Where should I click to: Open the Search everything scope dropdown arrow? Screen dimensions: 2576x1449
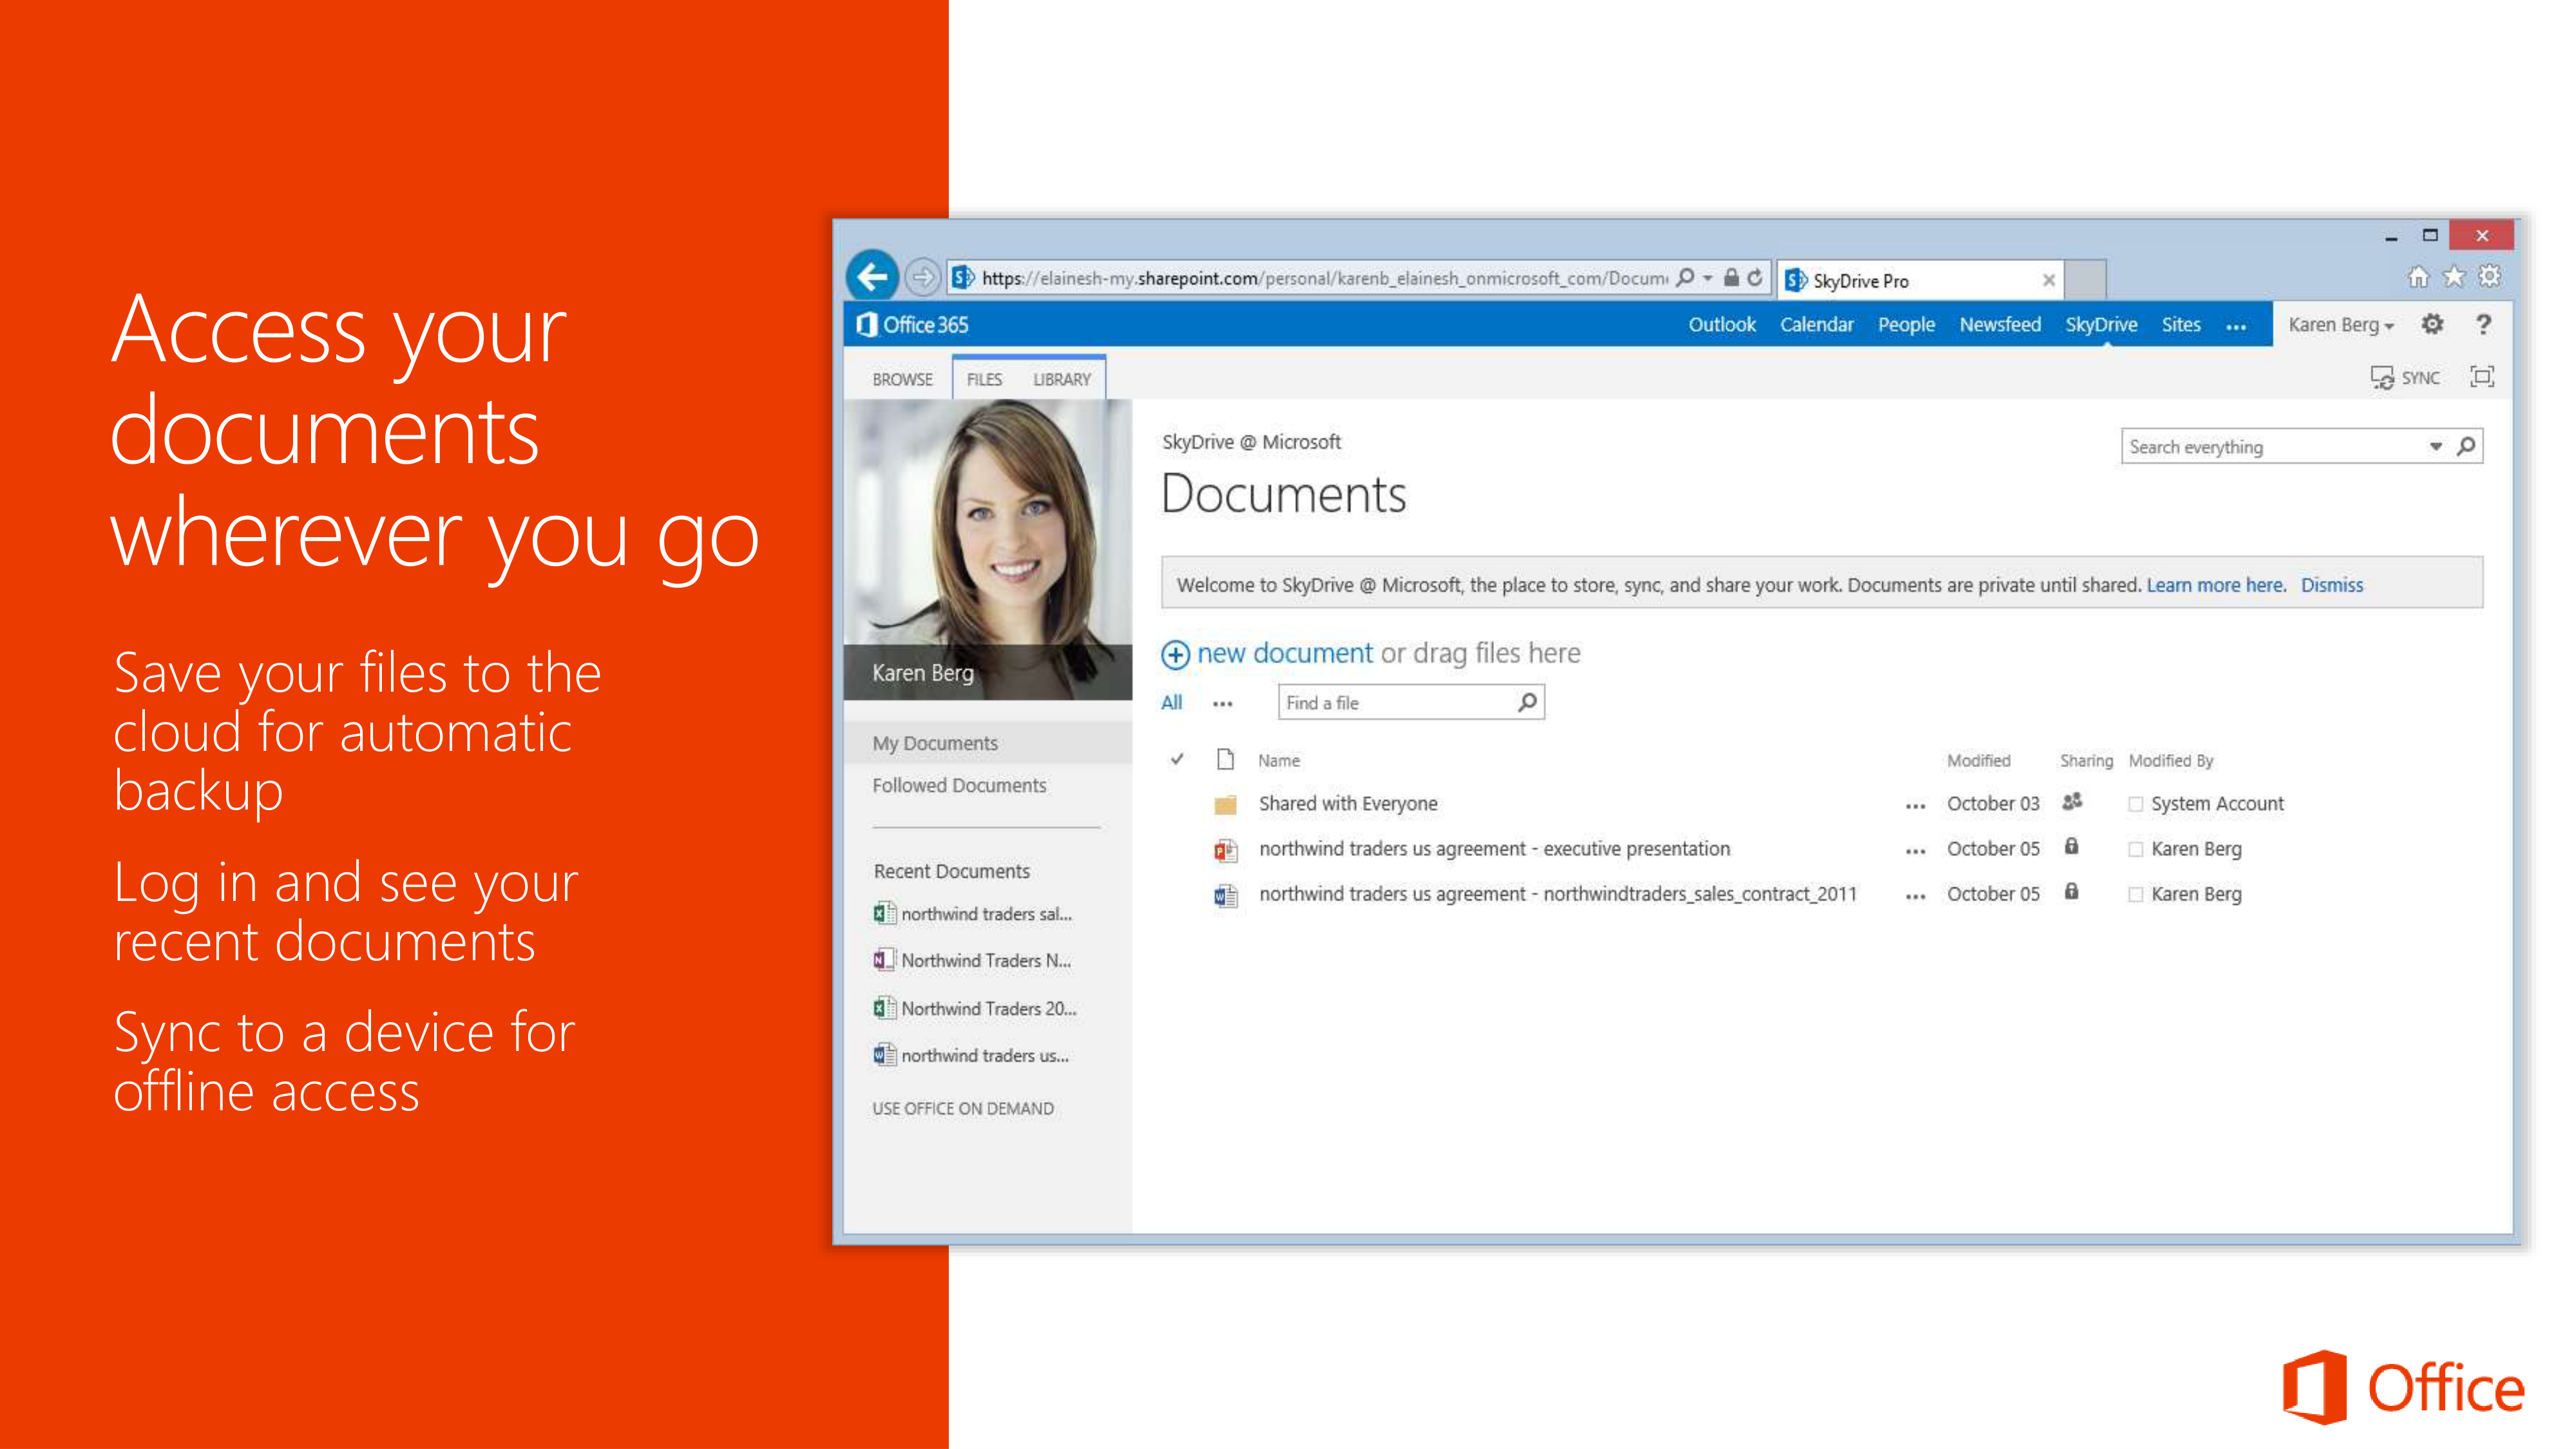(2436, 446)
